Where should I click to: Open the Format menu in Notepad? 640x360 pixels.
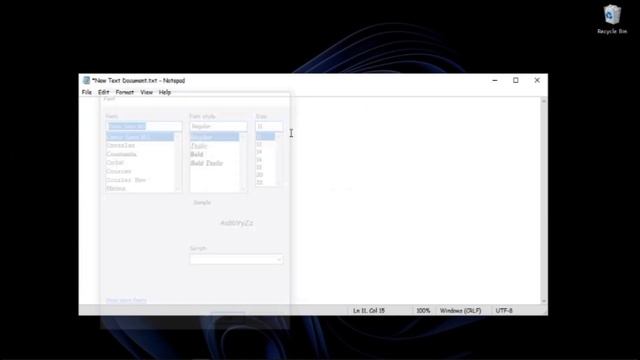(x=124, y=92)
